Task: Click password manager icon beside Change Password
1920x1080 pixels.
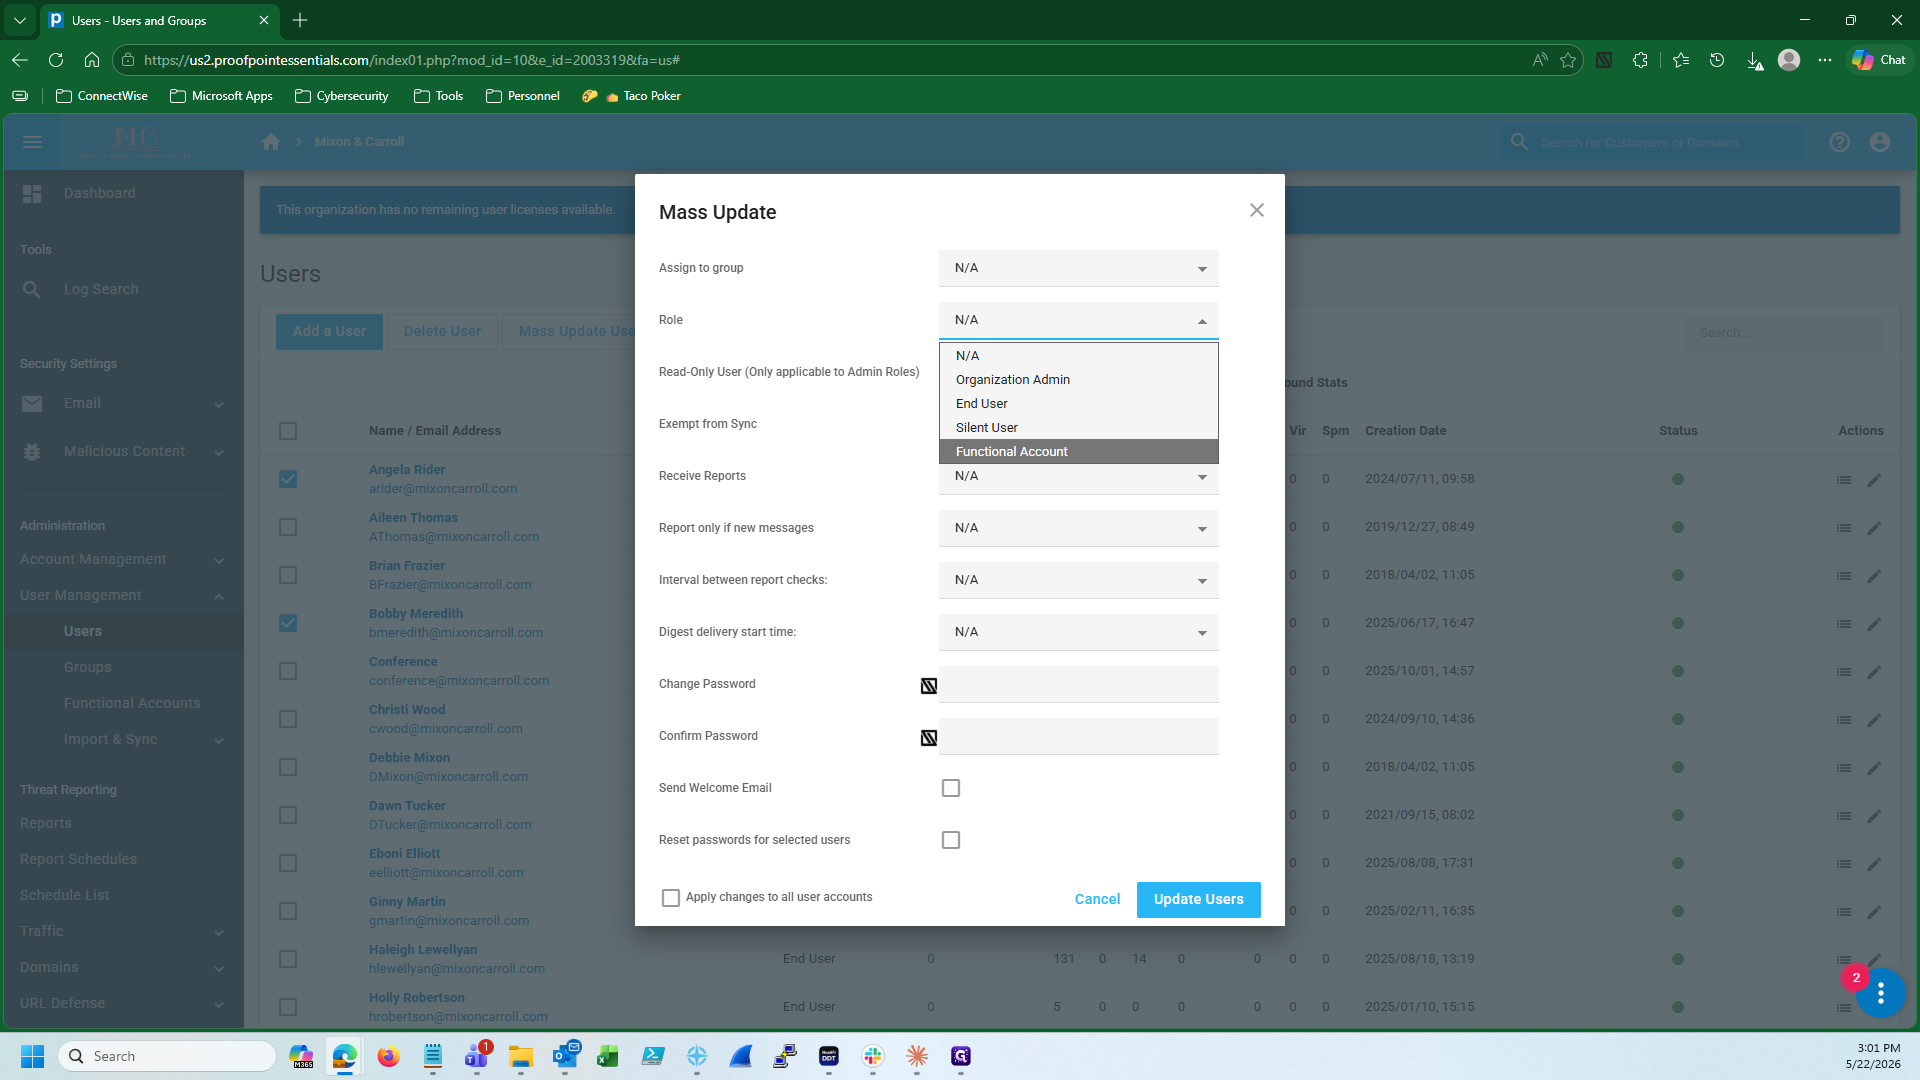Action: 929,685
